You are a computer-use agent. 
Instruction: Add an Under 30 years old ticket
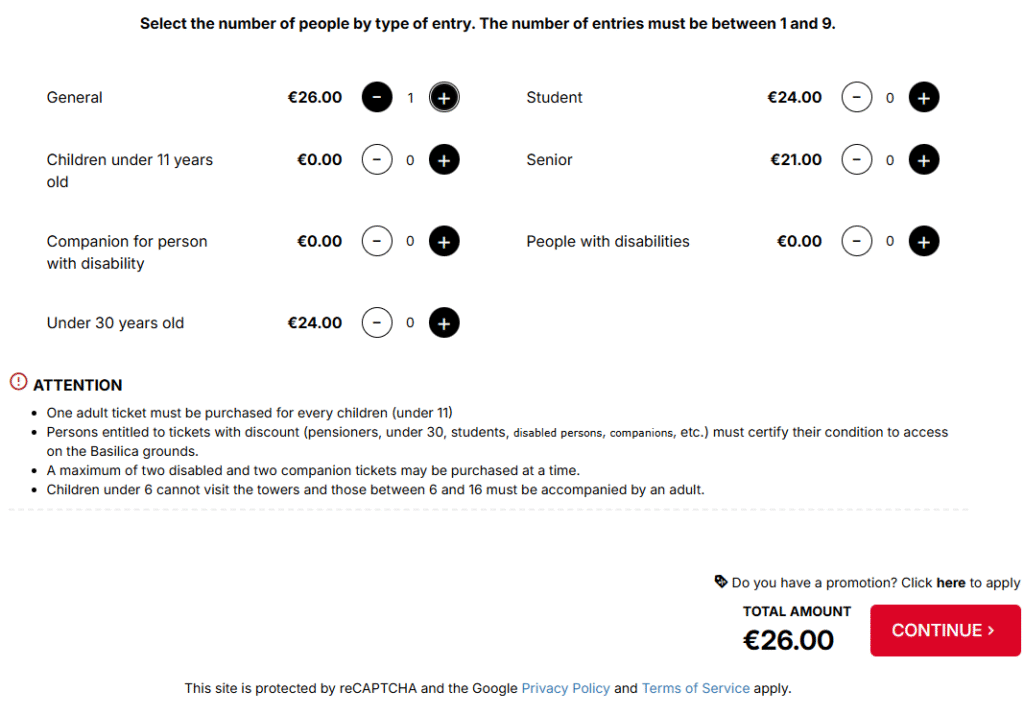(444, 324)
